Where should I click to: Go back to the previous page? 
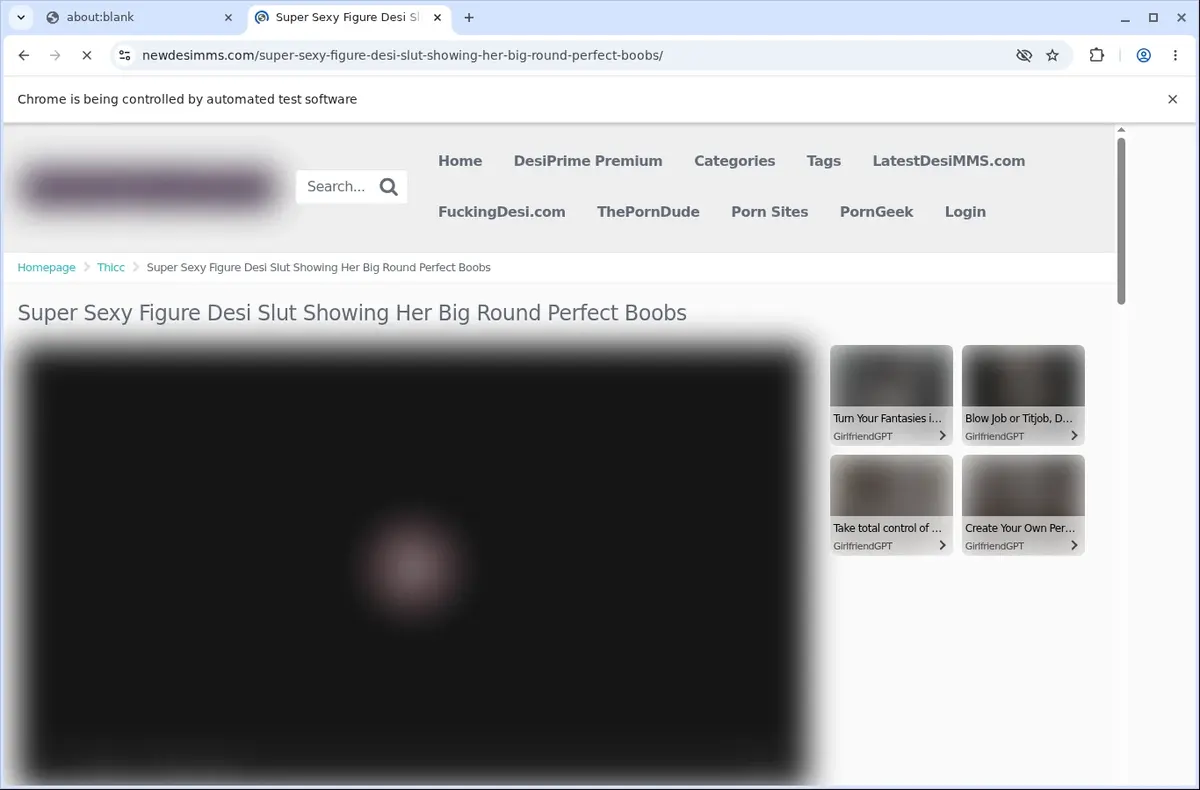[24, 55]
